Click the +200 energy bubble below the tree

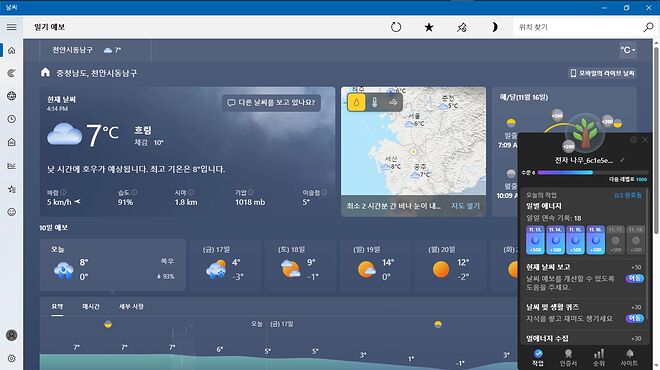point(568,146)
